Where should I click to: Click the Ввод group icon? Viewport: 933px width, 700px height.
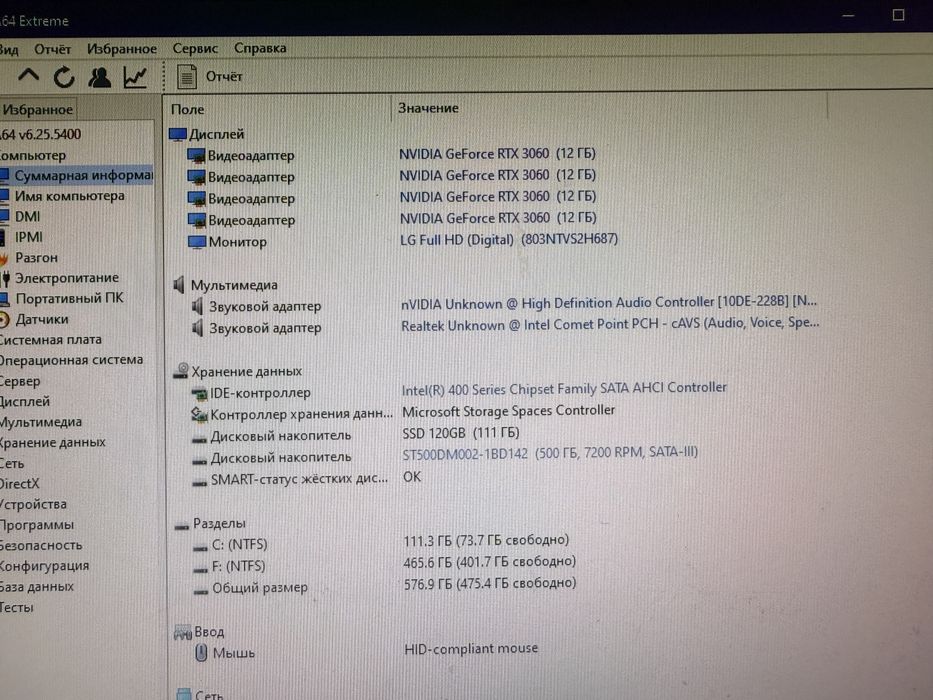pyautogui.click(x=182, y=633)
